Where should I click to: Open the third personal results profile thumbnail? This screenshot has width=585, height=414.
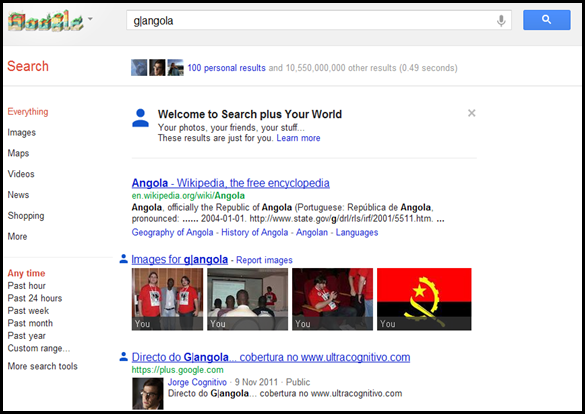tap(175, 68)
